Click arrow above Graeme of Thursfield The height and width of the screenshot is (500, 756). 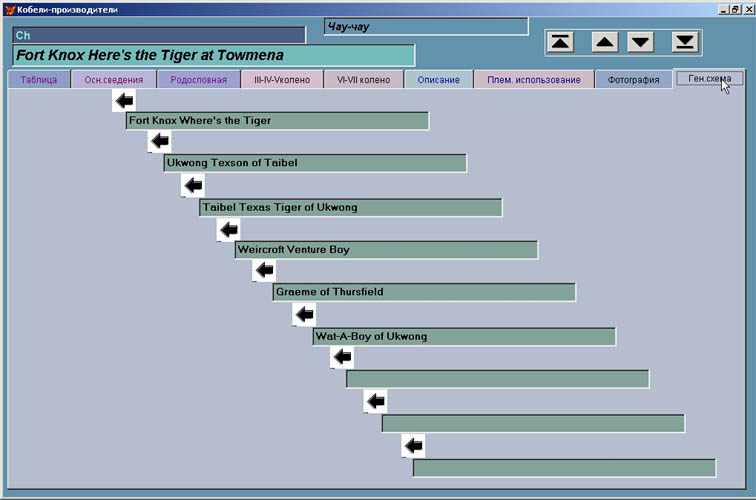coord(264,270)
